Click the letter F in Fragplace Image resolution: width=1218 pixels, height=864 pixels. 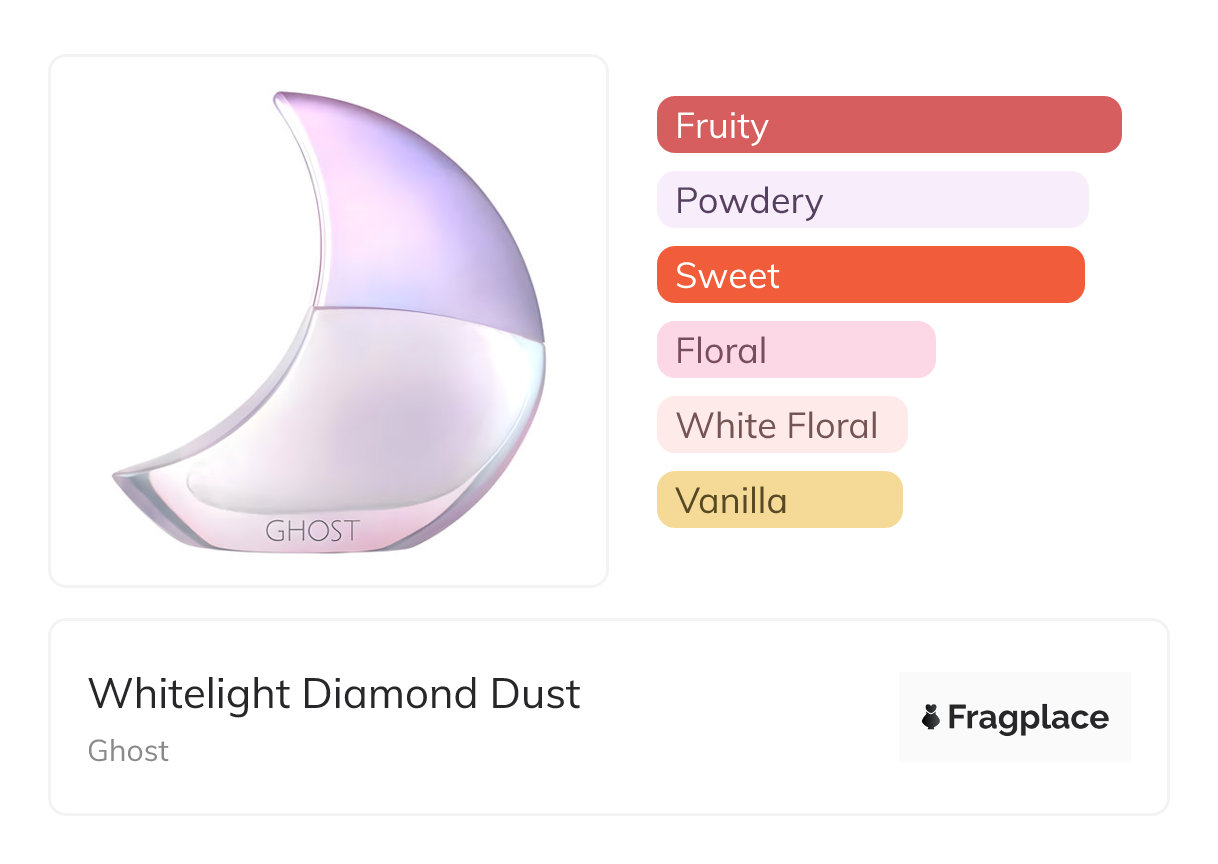point(957,718)
